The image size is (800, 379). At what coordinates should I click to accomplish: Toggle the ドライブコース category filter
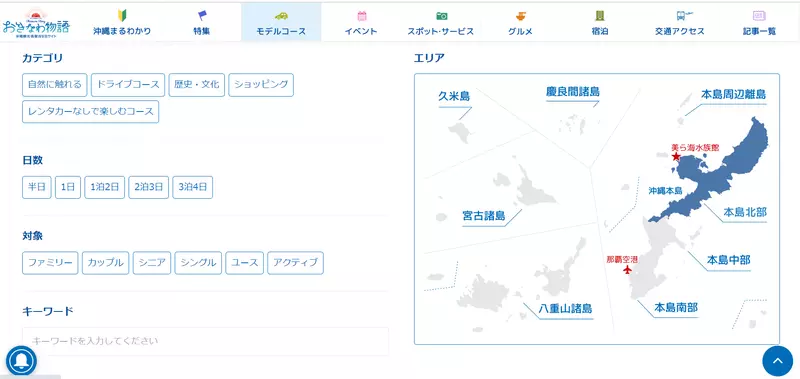pyautogui.click(x=128, y=85)
